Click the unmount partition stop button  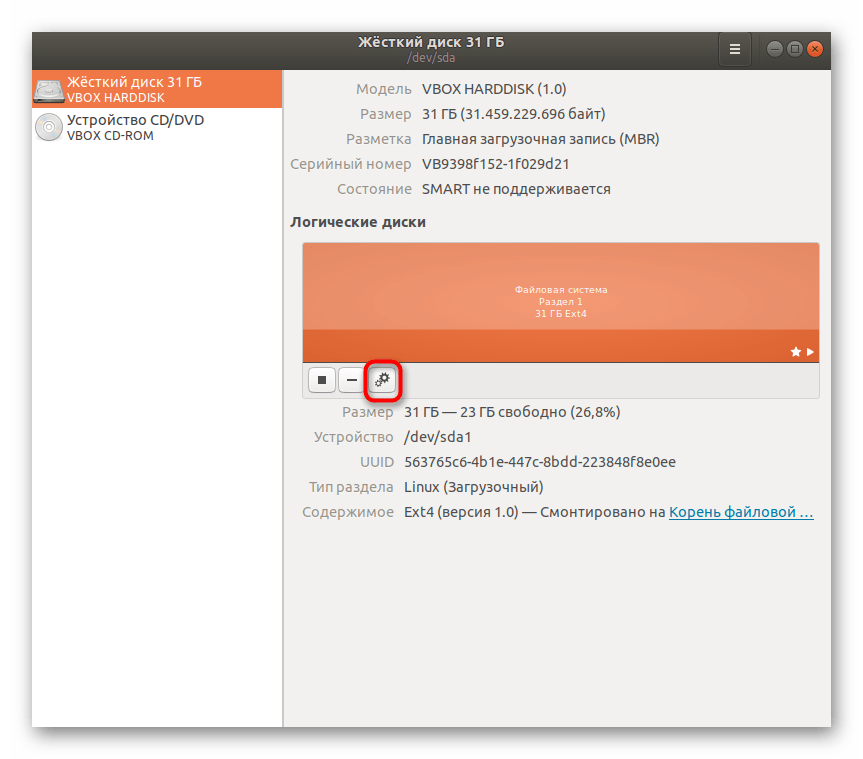[321, 380]
